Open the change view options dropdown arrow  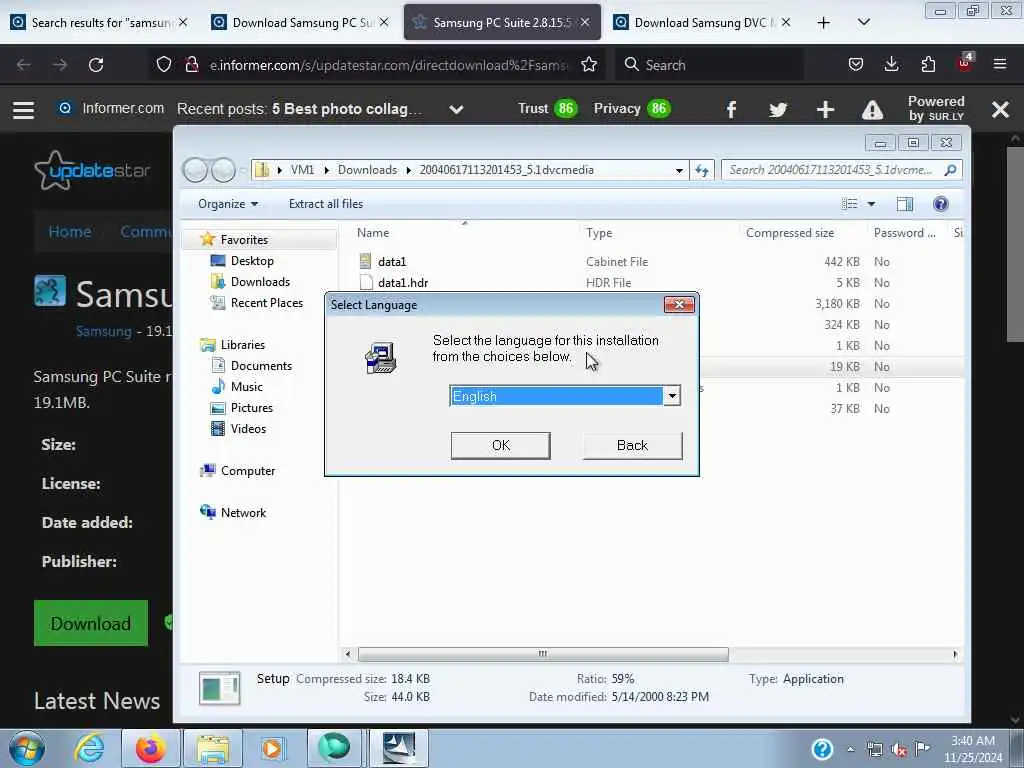[871, 204]
